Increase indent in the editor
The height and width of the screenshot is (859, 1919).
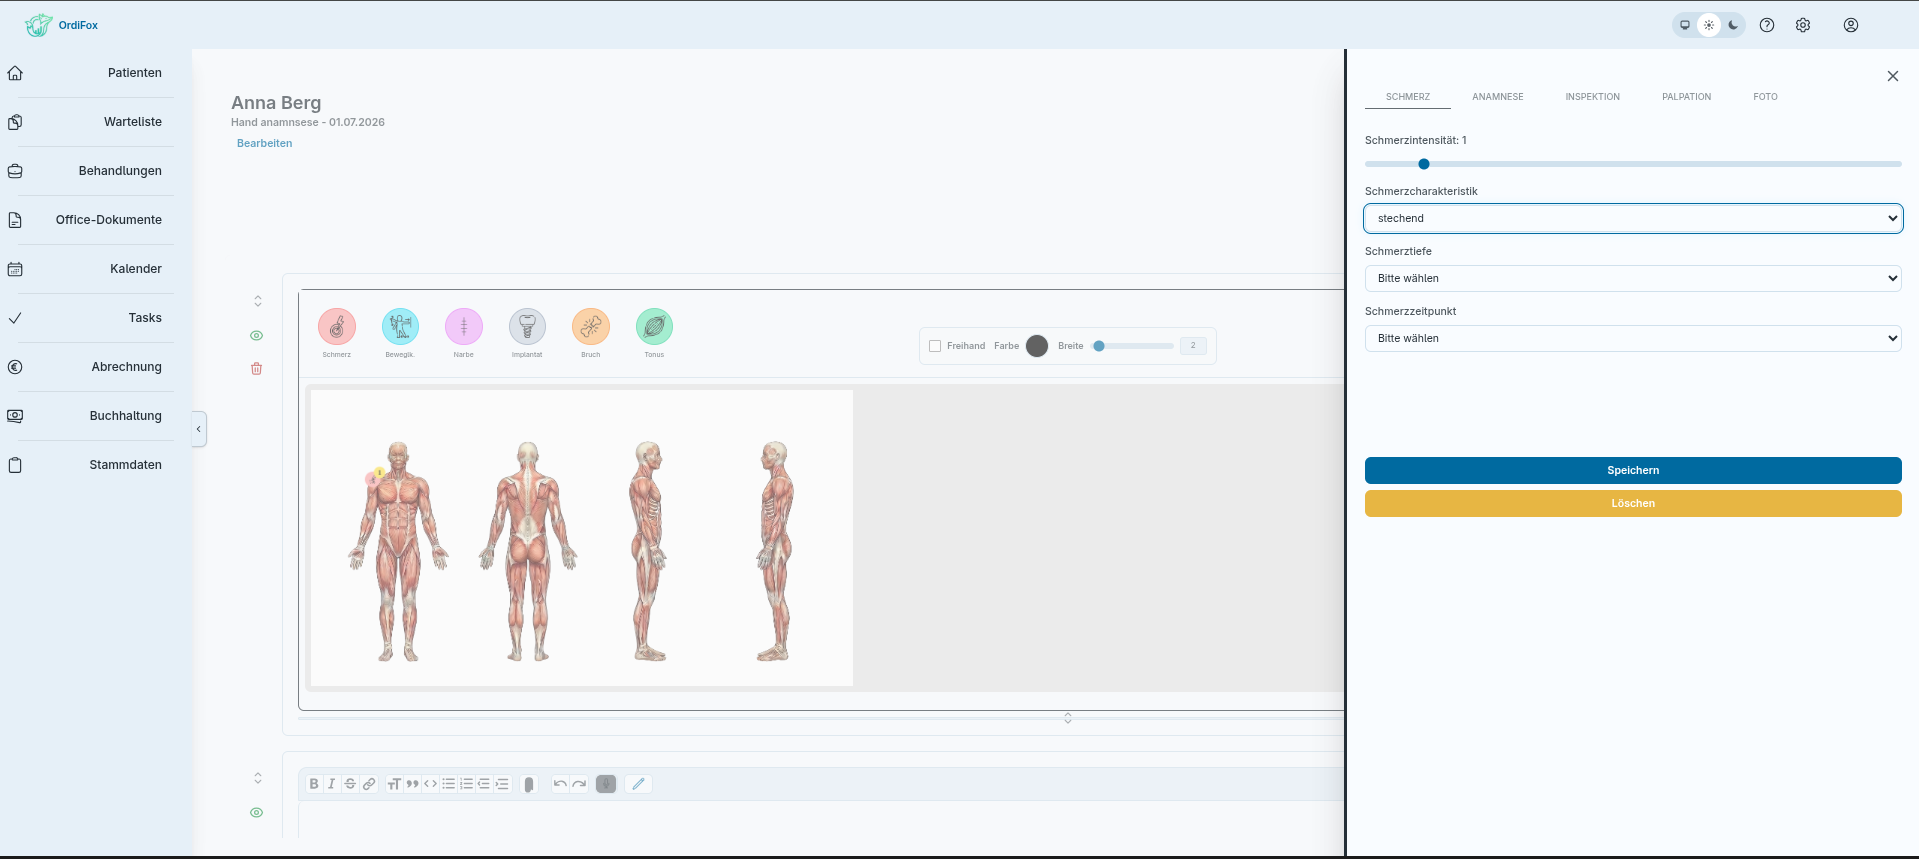pos(502,784)
